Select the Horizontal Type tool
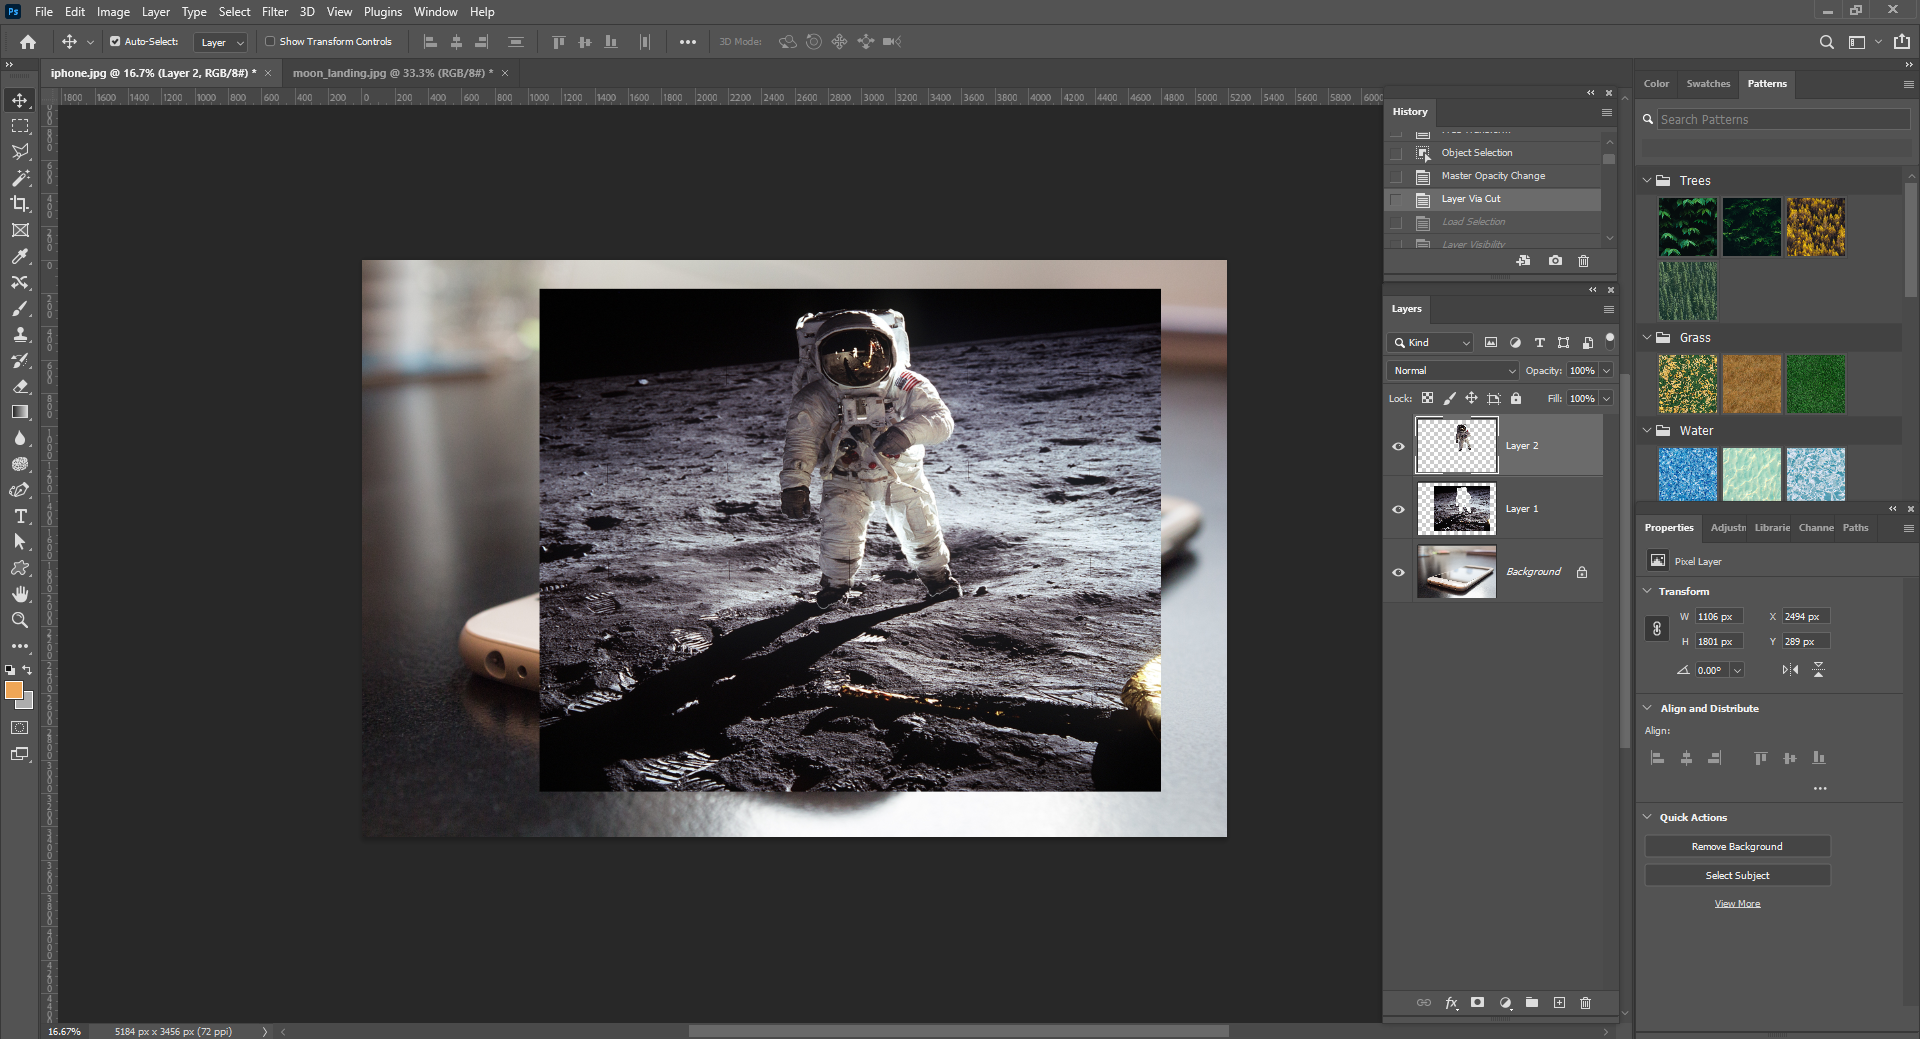The width and height of the screenshot is (1920, 1039). click(20, 516)
